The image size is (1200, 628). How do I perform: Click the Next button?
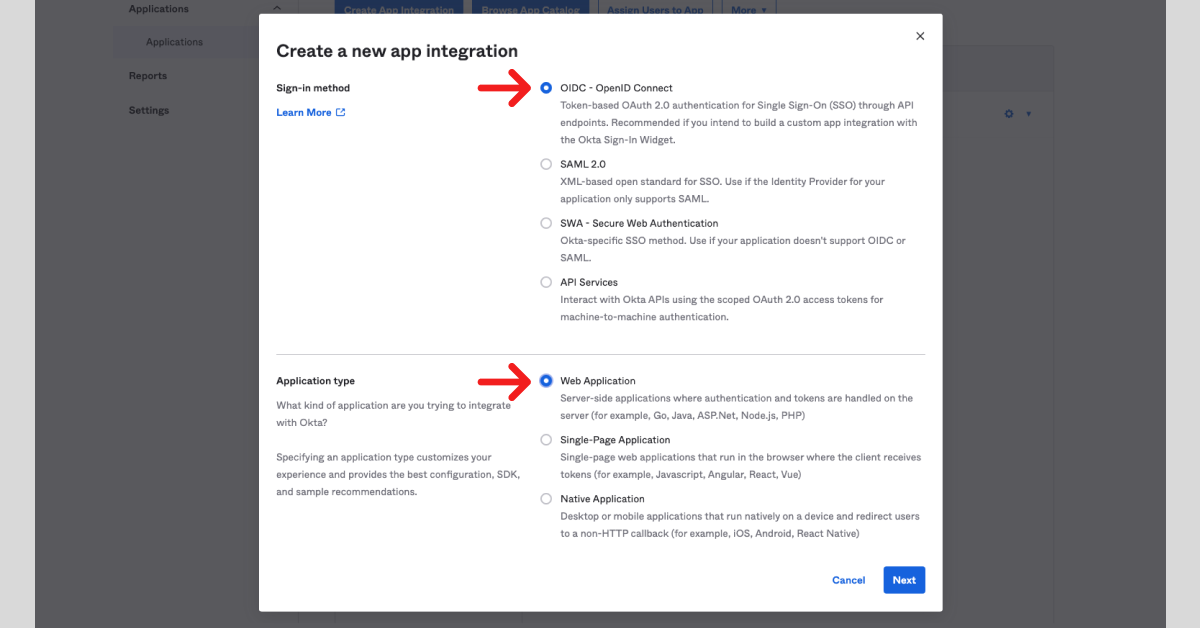pyautogui.click(x=903, y=580)
